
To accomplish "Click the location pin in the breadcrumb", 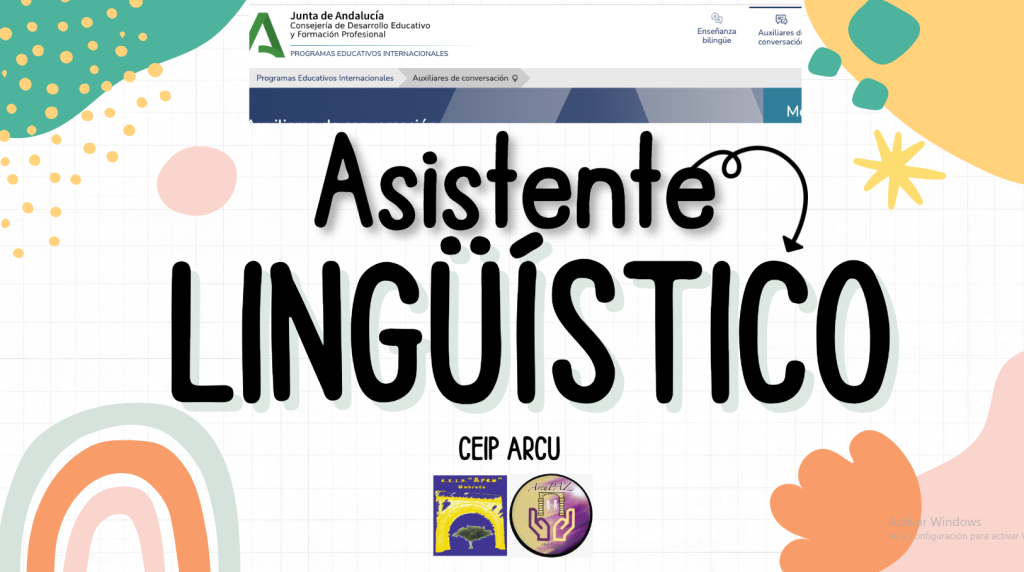I will (x=515, y=78).
